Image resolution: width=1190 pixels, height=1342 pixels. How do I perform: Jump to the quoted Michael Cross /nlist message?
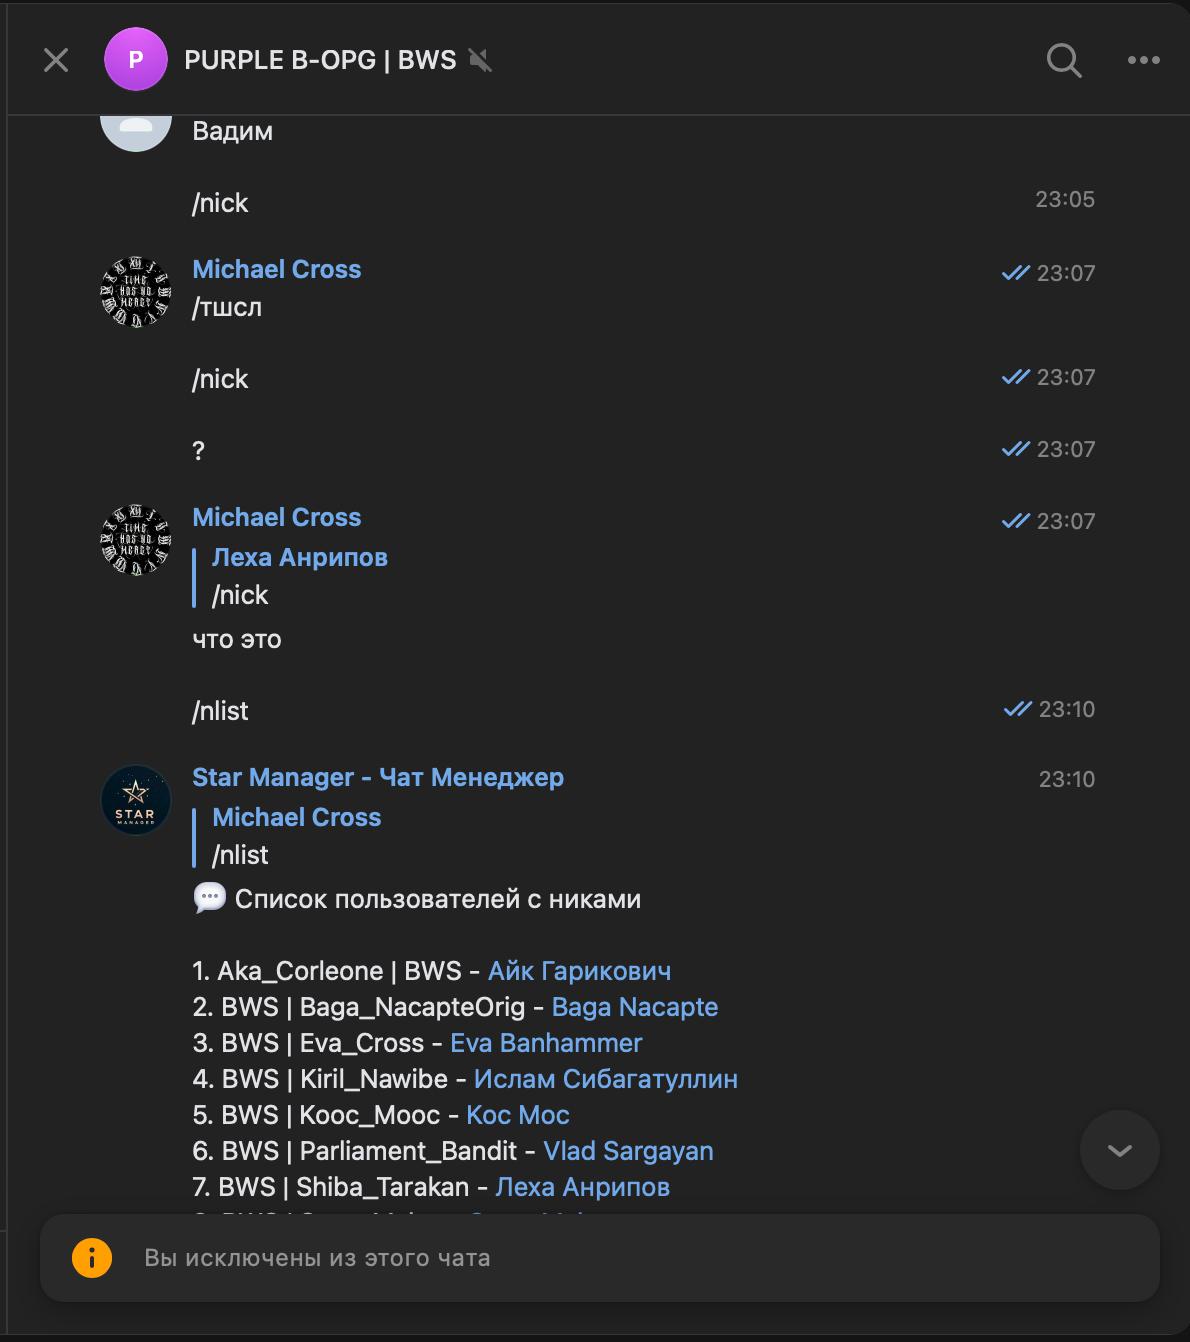click(x=296, y=836)
